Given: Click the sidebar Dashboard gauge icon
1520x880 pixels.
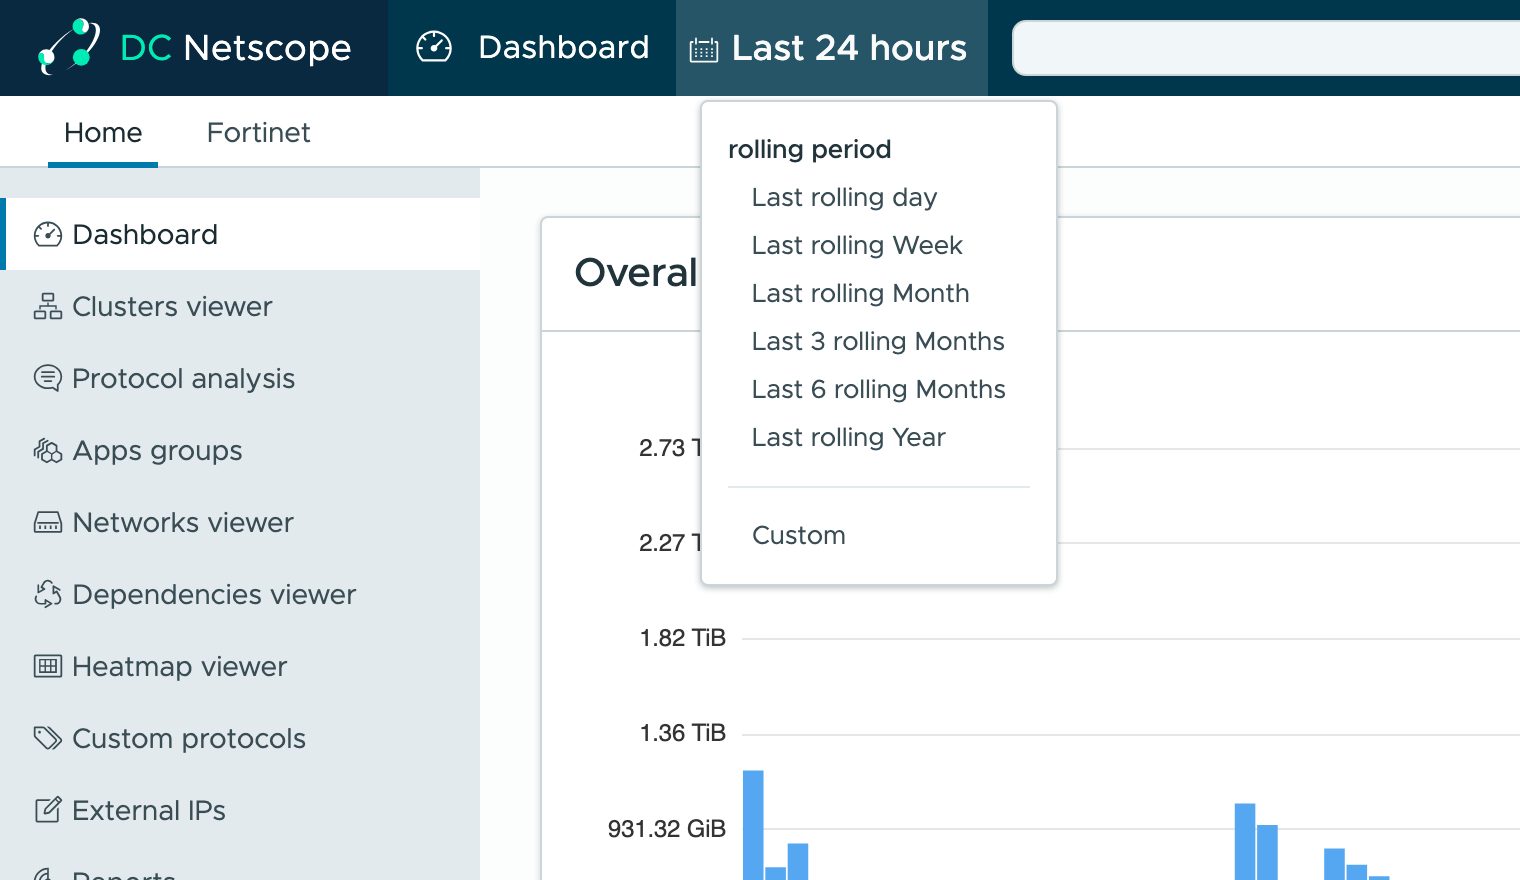Looking at the screenshot, I should point(48,234).
